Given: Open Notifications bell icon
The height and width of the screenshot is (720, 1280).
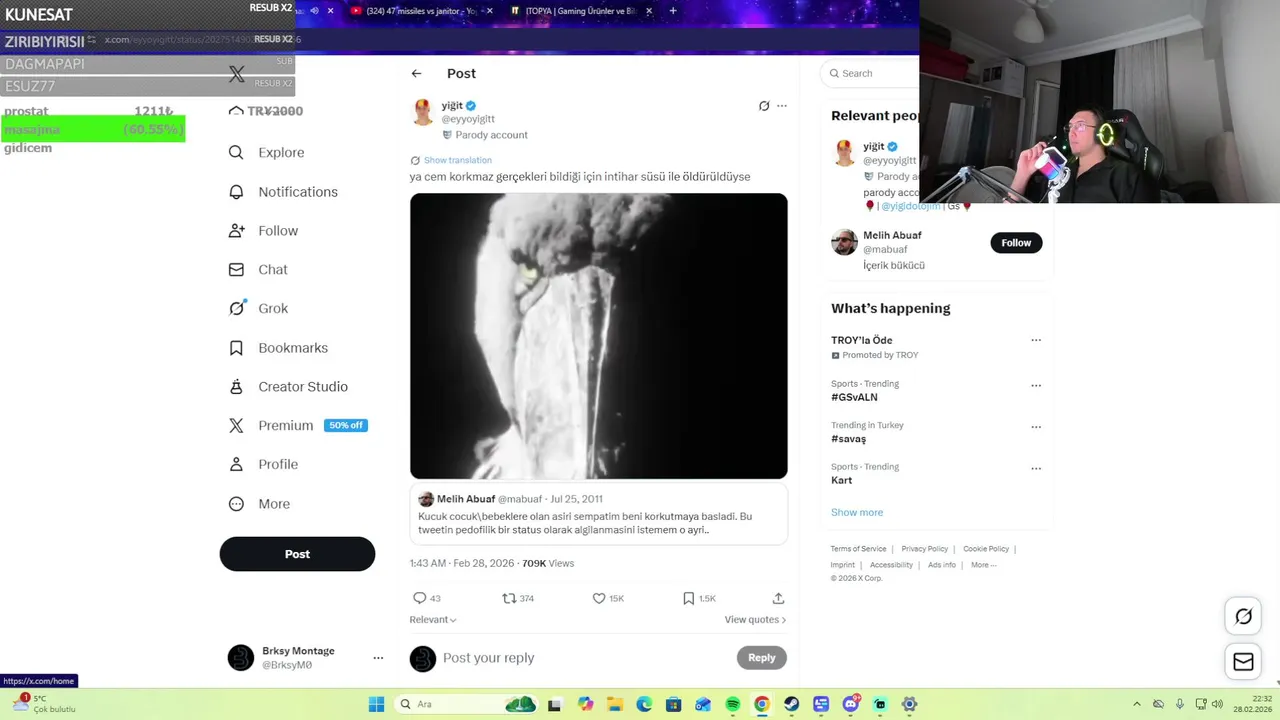Looking at the screenshot, I should point(236,191).
